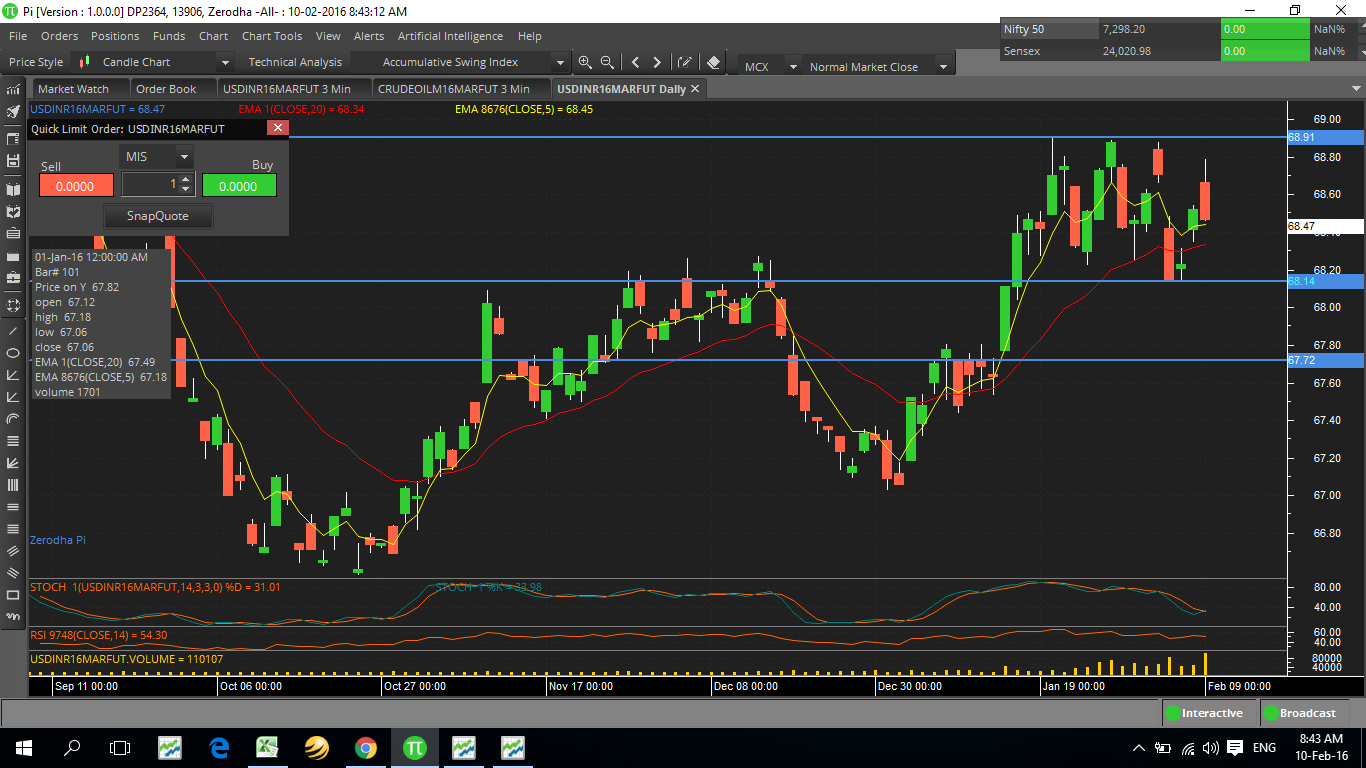Click the zoom out magnifier icon
This screenshot has width=1366, height=768.
pos(607,62)
